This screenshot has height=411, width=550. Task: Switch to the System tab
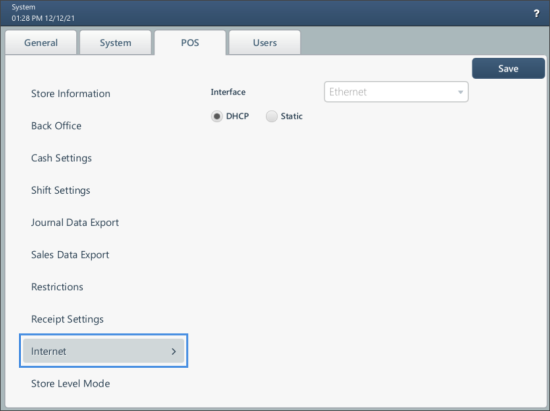tap(115, 43)
